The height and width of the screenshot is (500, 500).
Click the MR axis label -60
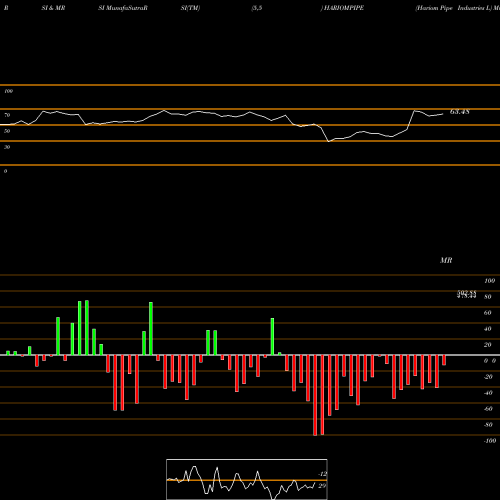488,409
